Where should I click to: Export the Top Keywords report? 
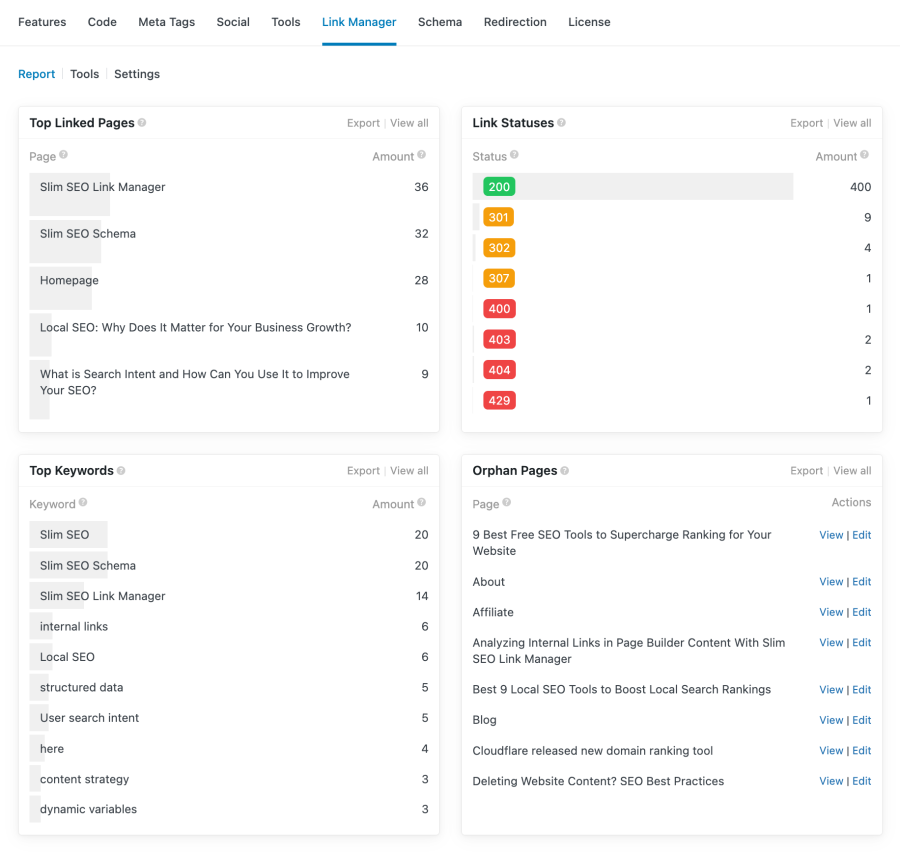[x=363, y=471]
